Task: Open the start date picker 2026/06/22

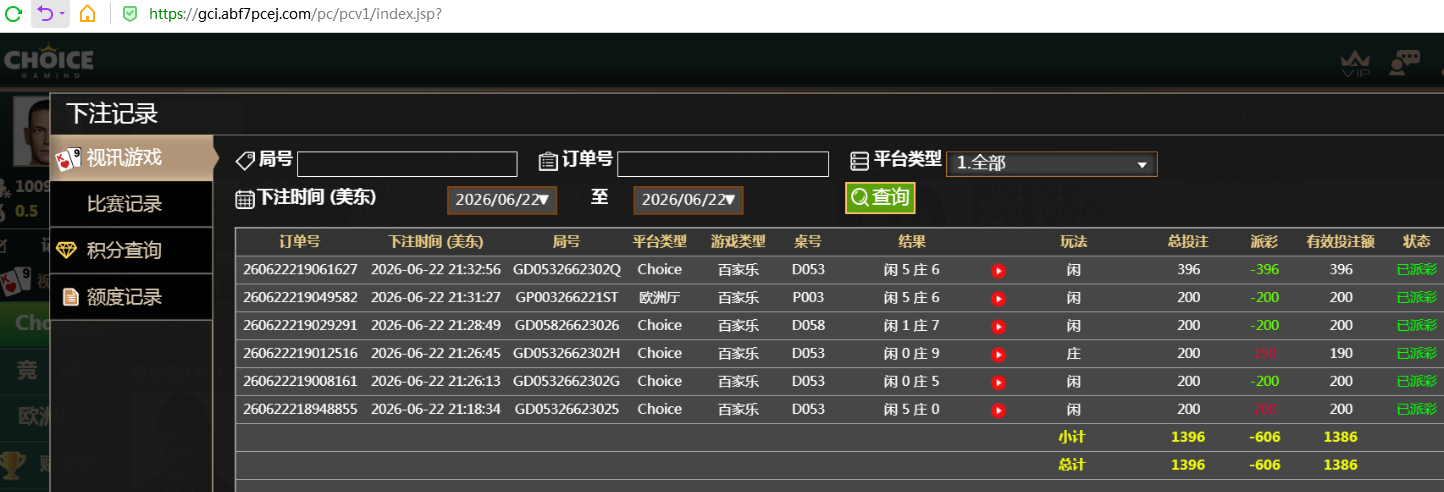Action: pyautogui.click(x=501, y=200)
